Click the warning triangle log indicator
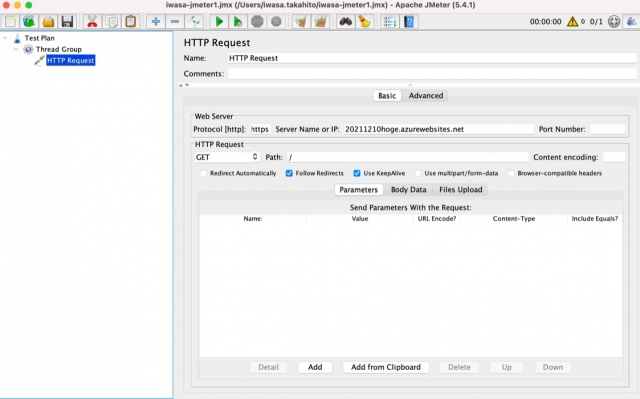Image resolution: width=640 pixels, height=399 pixels. click(x=573, y=21)
